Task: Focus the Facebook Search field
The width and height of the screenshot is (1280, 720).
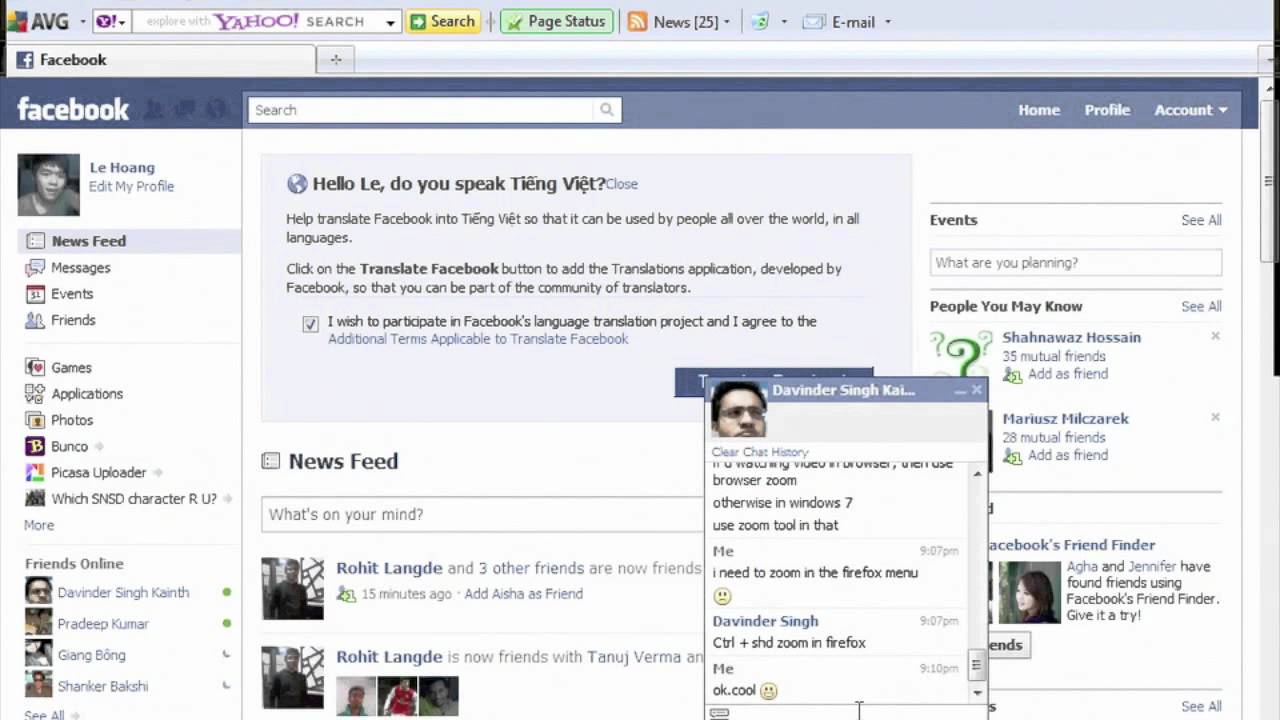Action: tap(420, 110)
